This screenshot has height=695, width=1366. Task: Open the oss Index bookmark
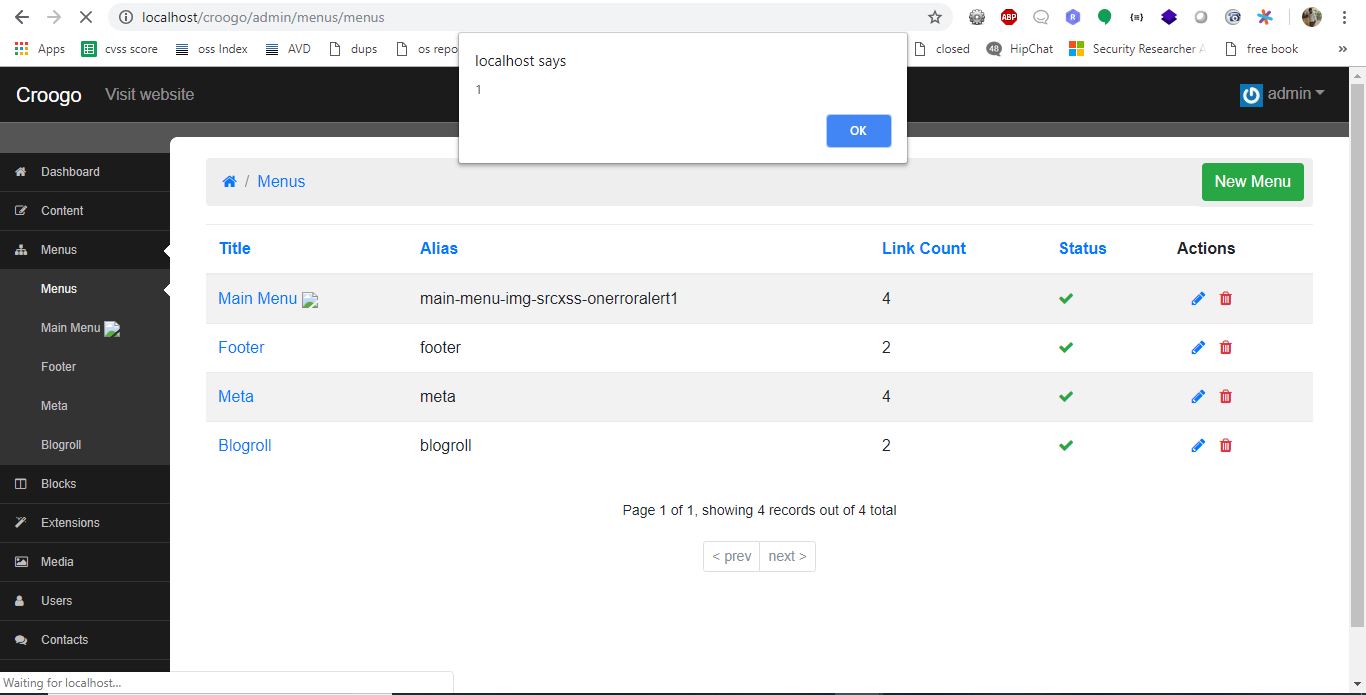[x=211, y=49]
